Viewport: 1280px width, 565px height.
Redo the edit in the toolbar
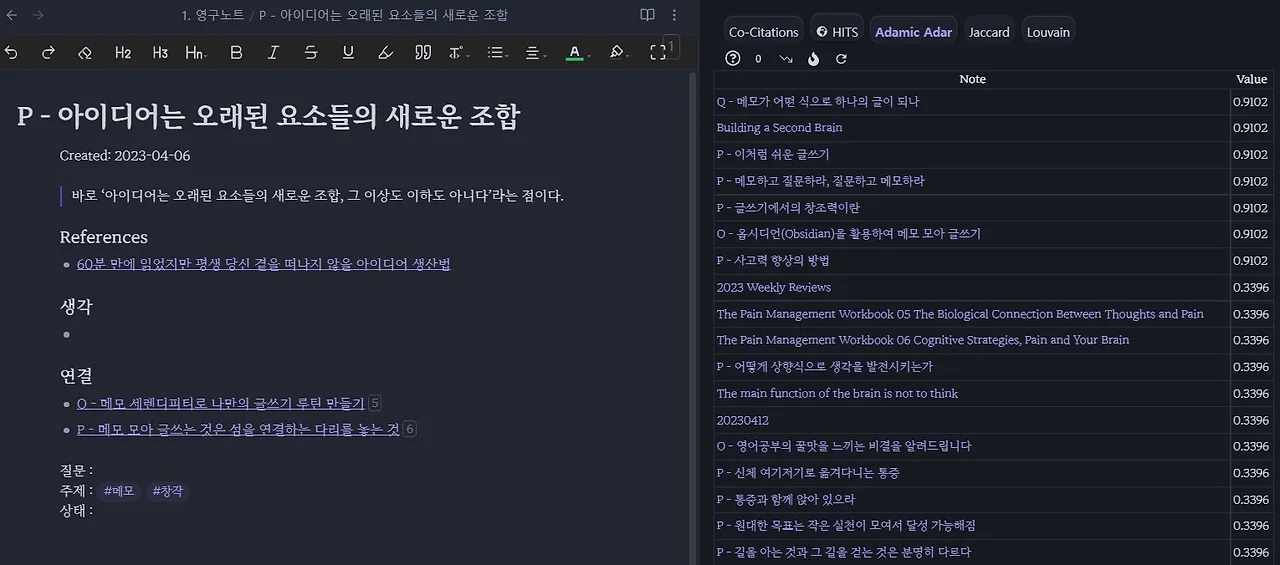[x=48, y=52]
